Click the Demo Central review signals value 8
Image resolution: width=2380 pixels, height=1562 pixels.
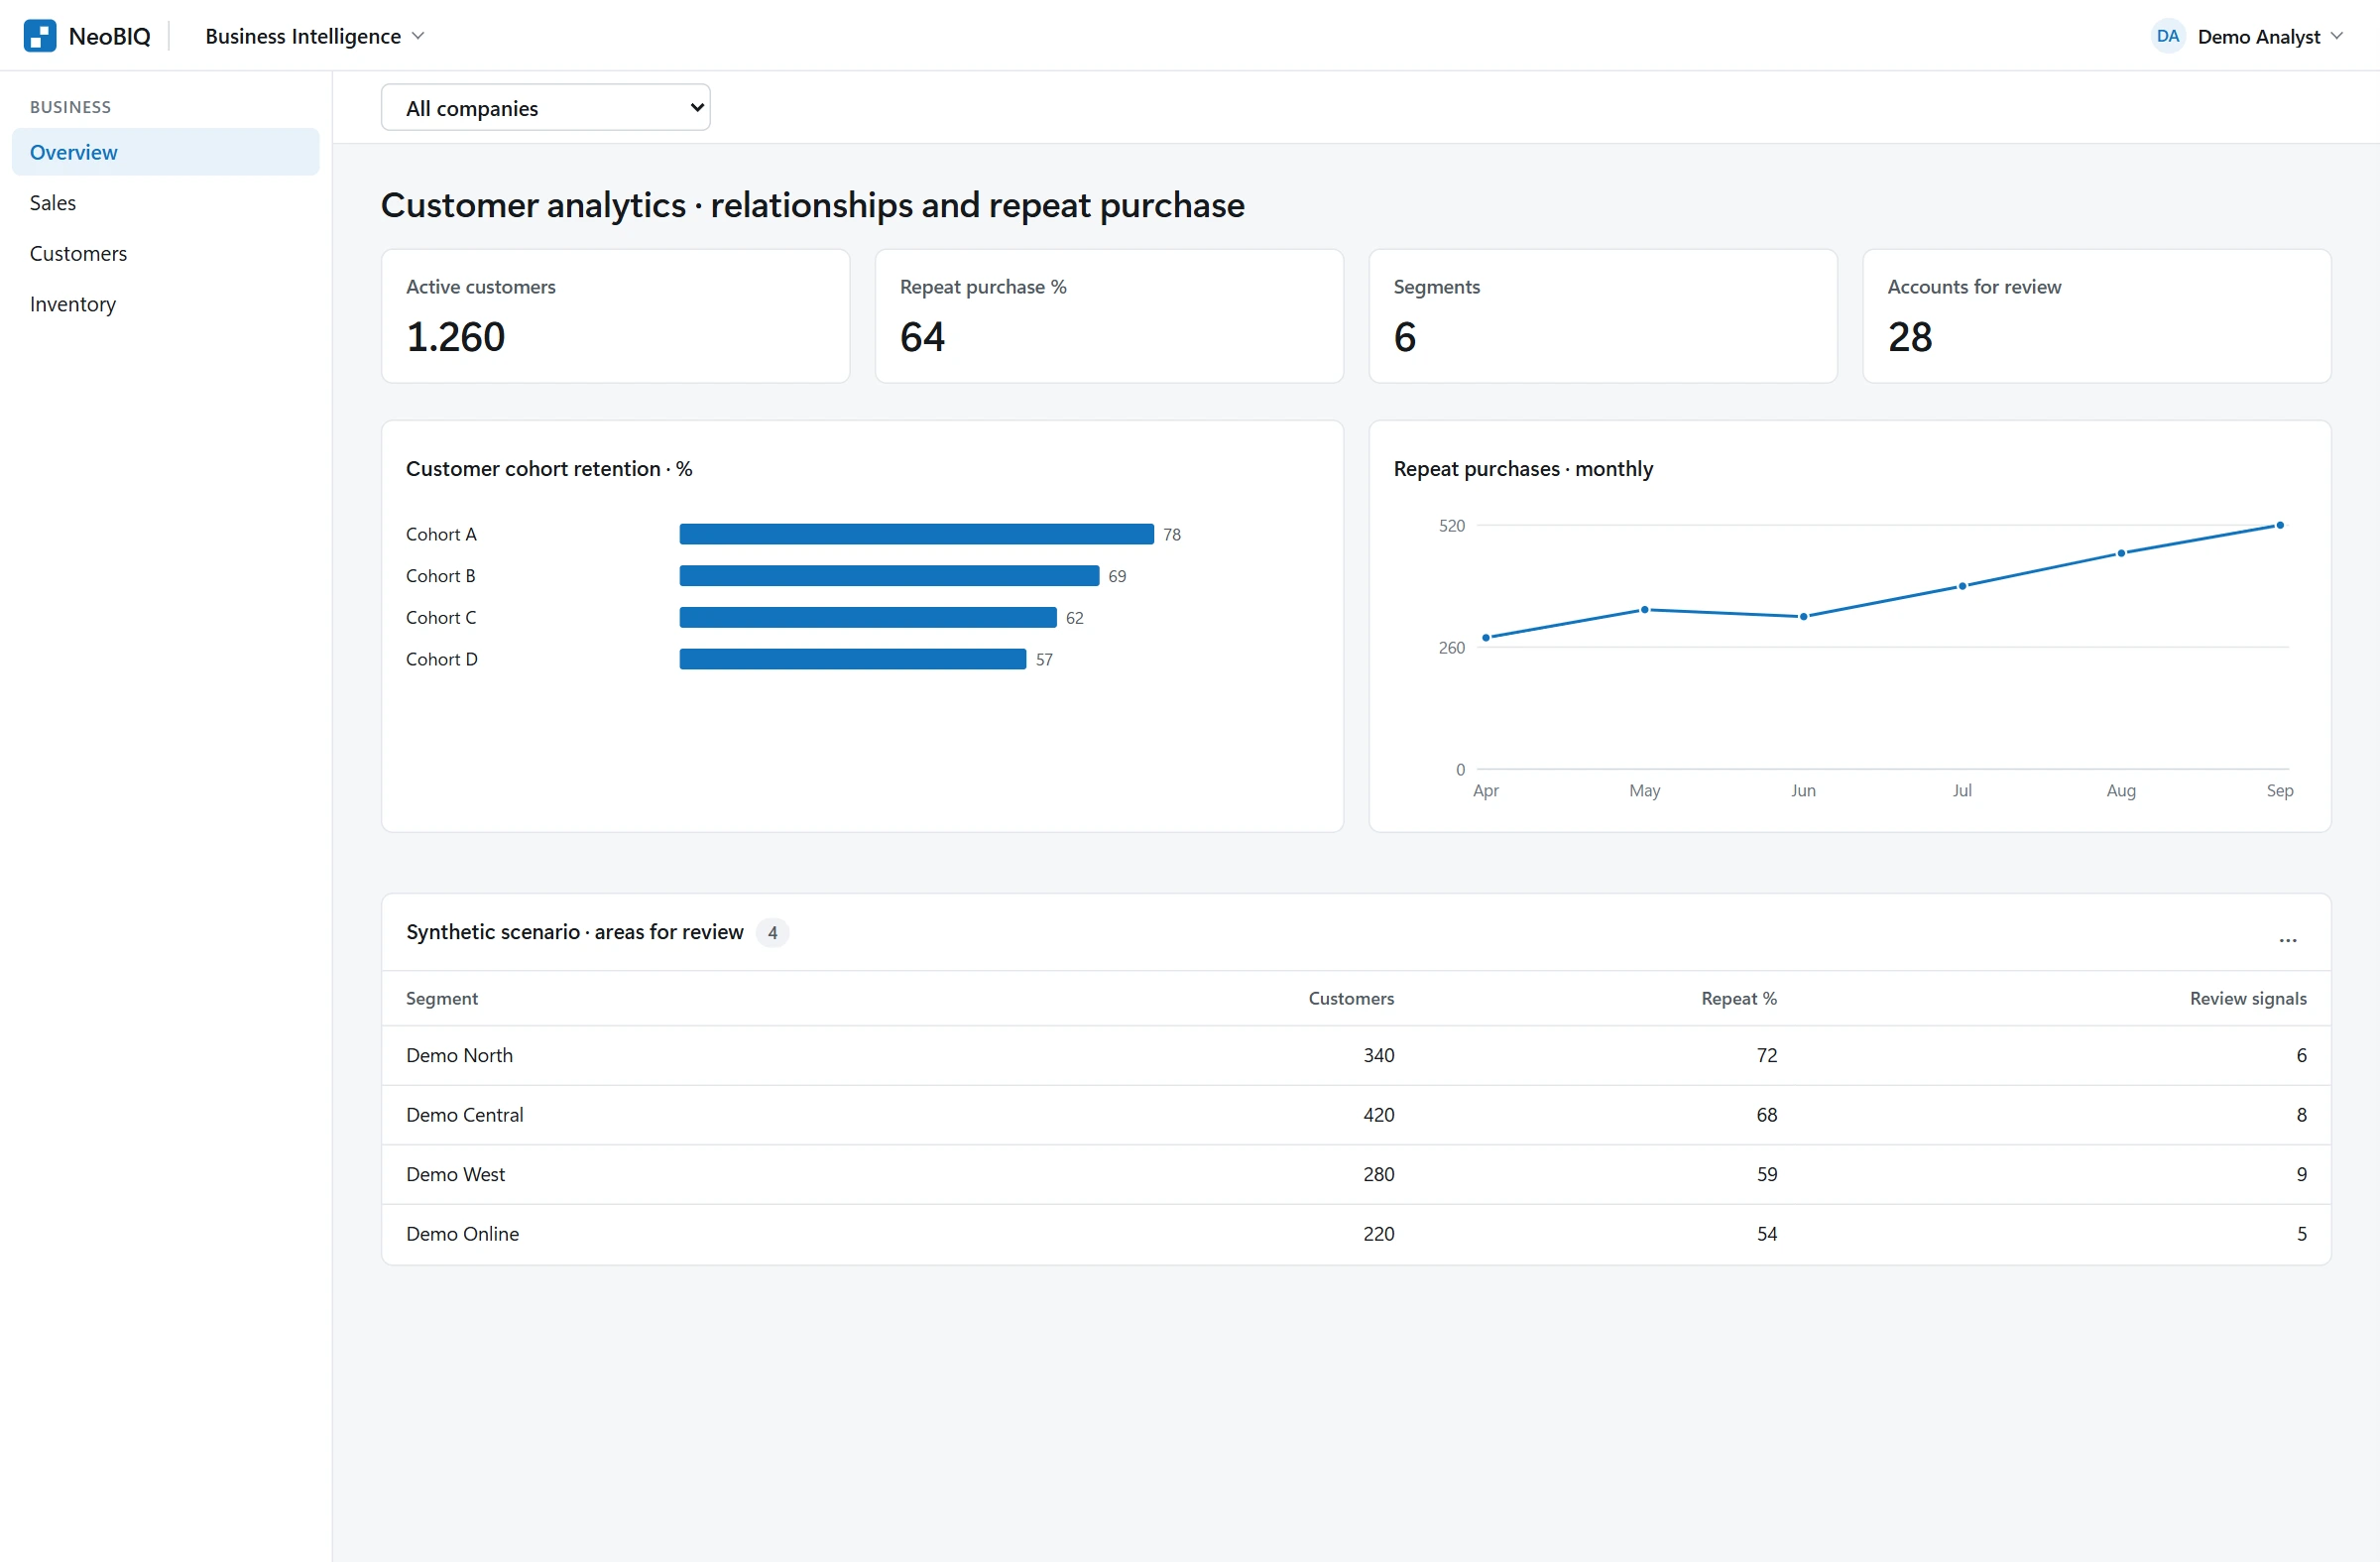(x=2301, y=1115)
